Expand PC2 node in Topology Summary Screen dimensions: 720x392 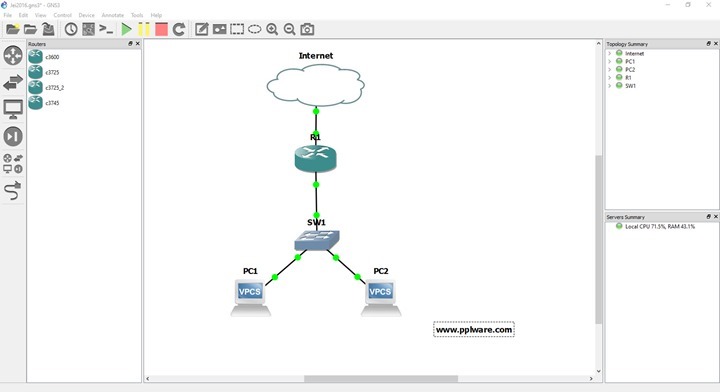610,69
